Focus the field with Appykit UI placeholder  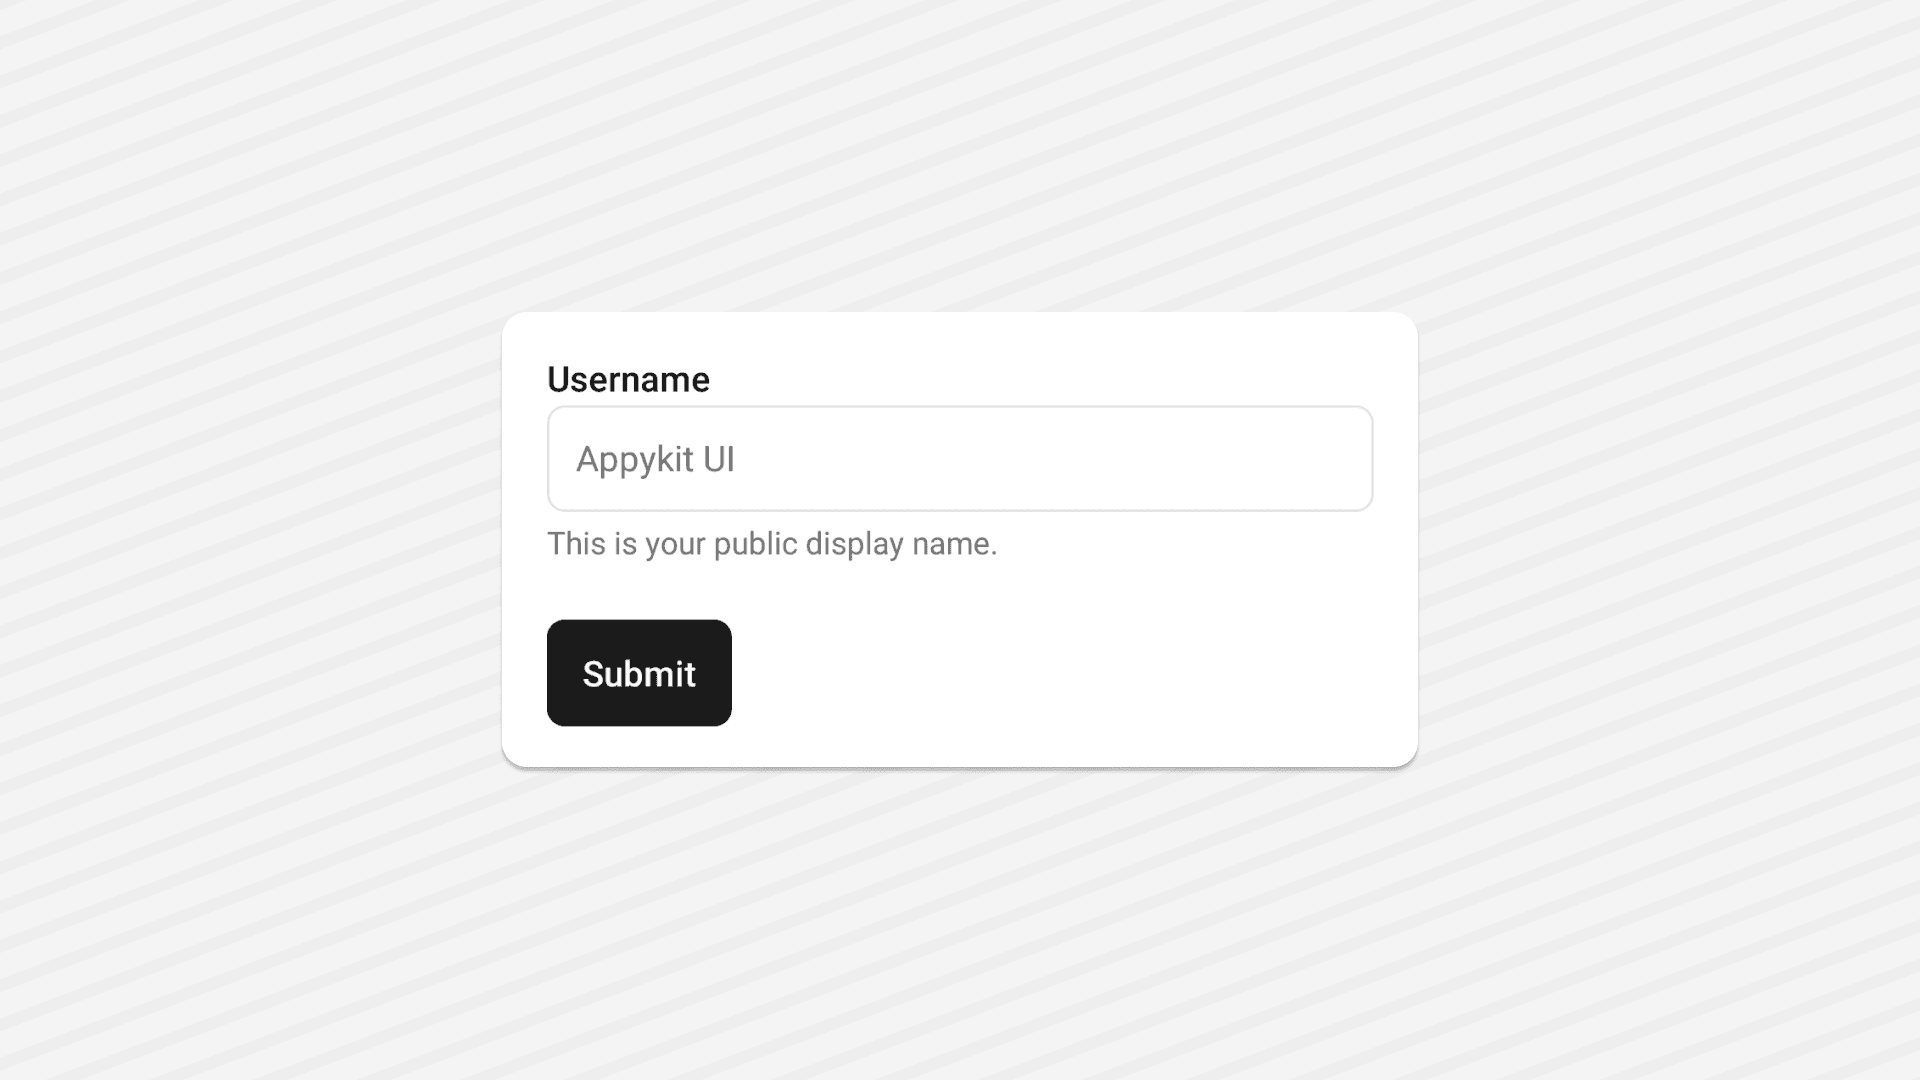pos(959,459)
